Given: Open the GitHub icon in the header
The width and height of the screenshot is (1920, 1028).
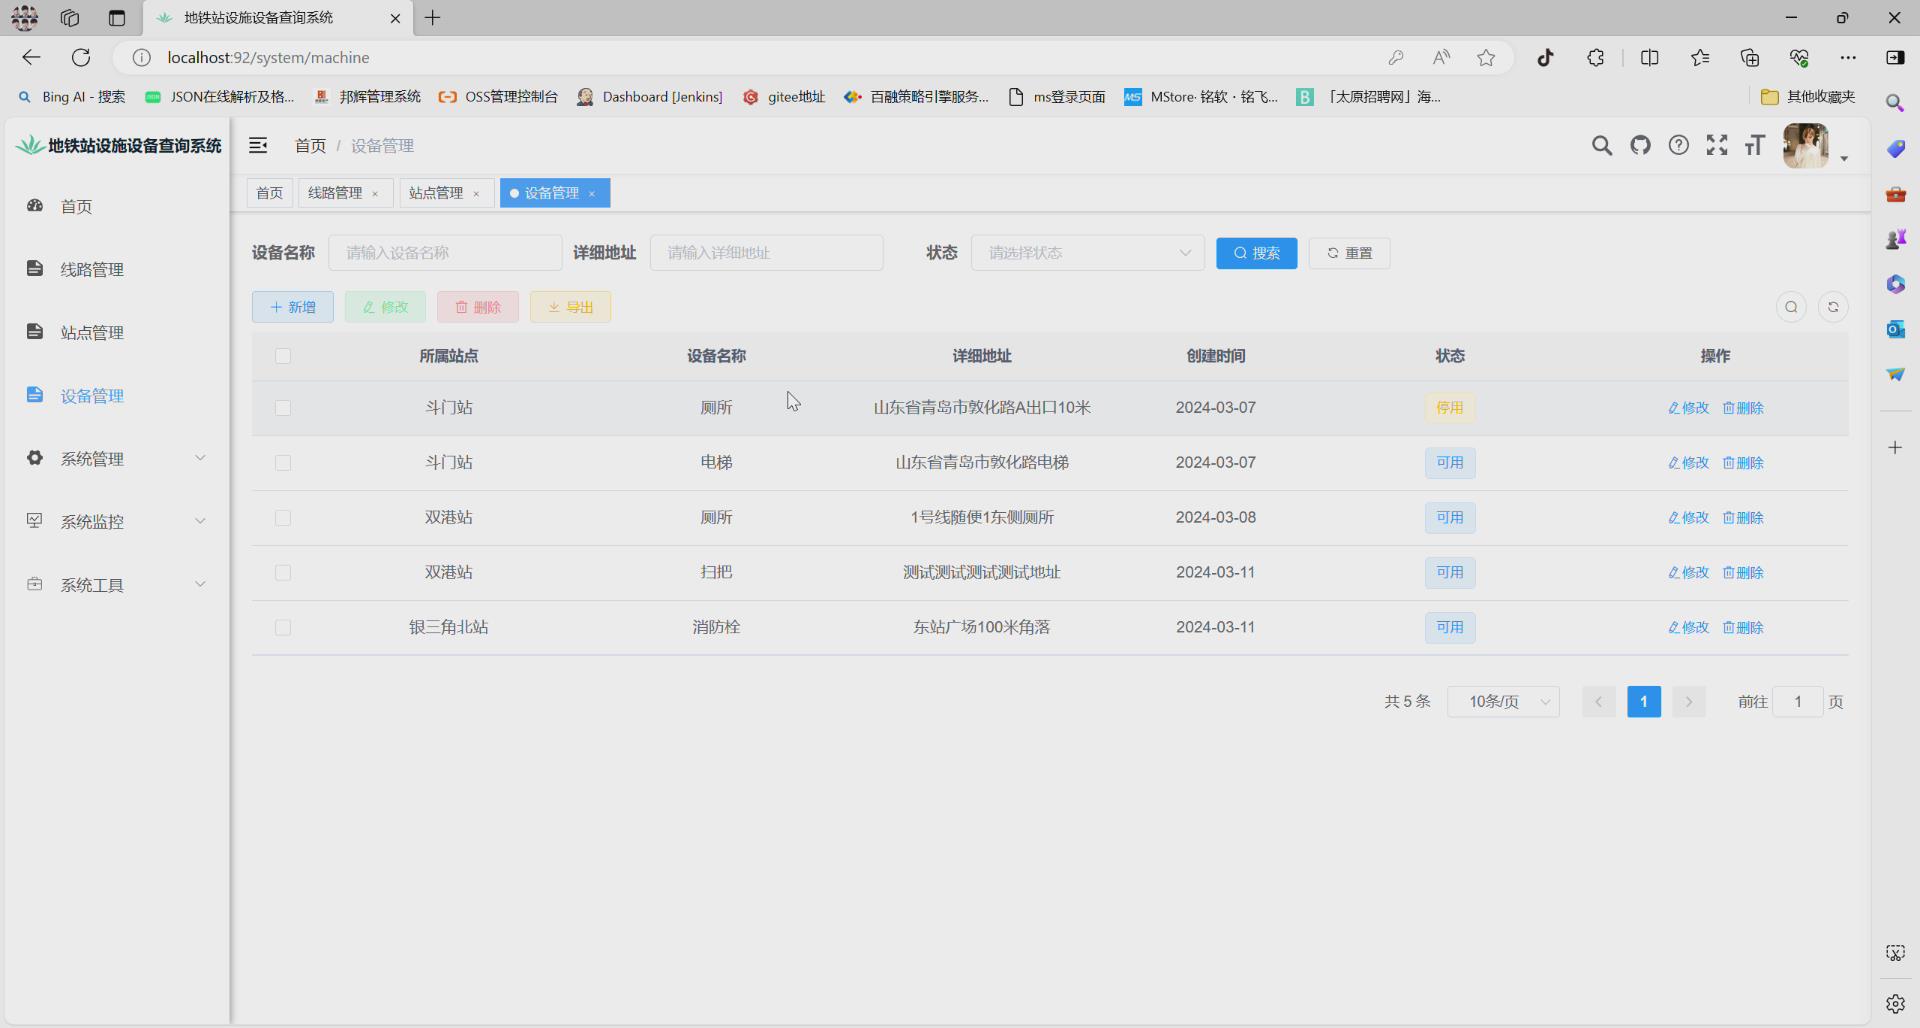Looking at the screenshot, I should click(x=1640, y=145).
